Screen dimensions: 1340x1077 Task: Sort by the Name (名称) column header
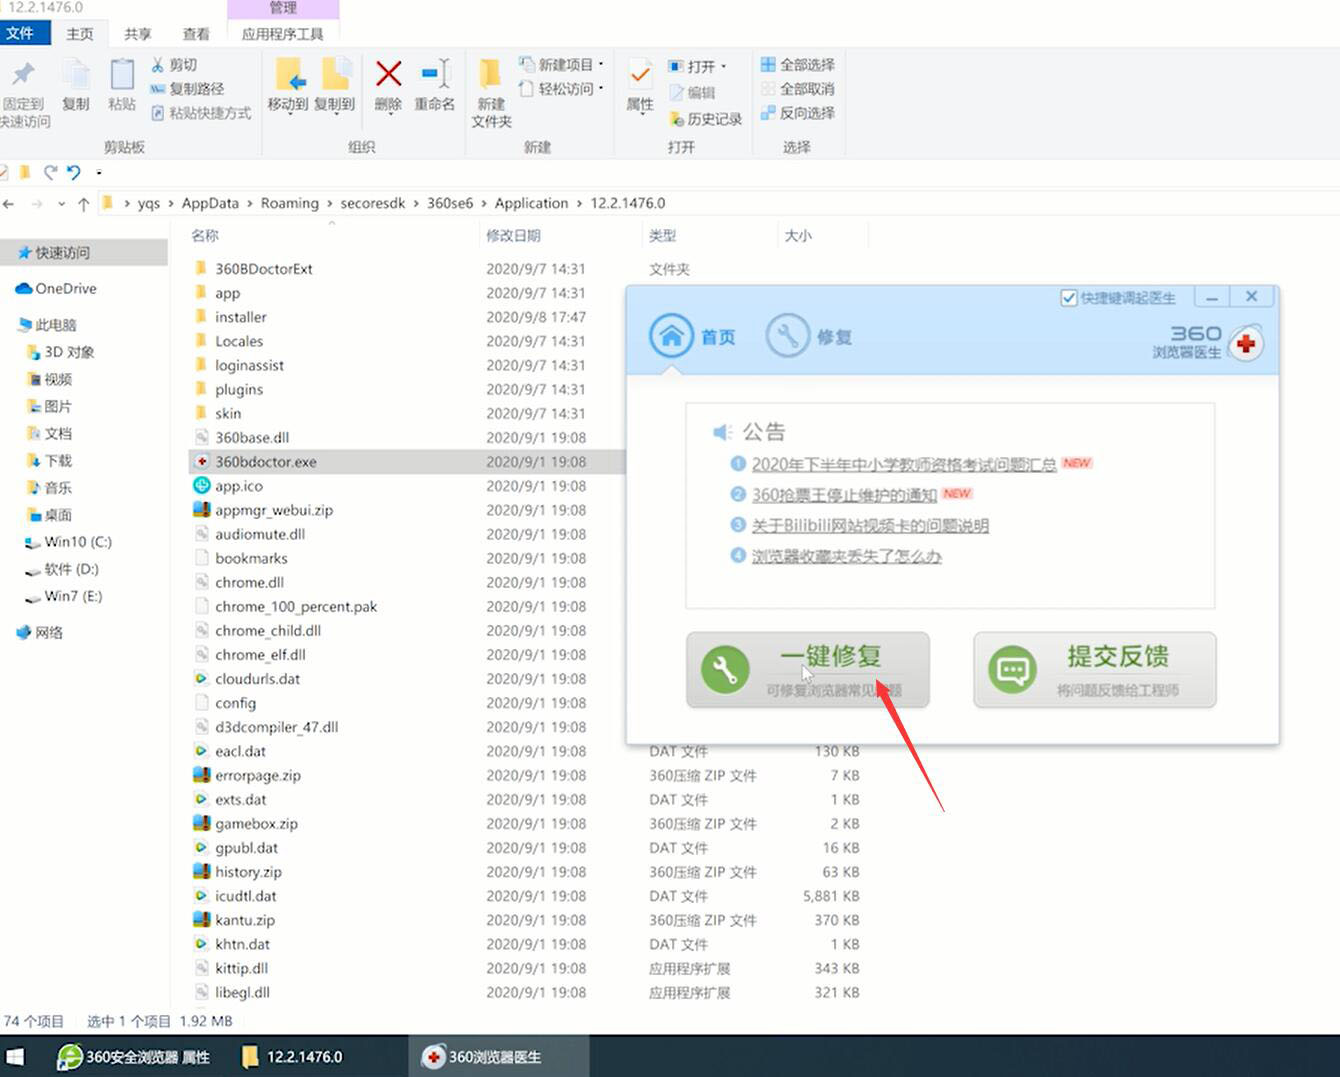[x=205, y=236]
